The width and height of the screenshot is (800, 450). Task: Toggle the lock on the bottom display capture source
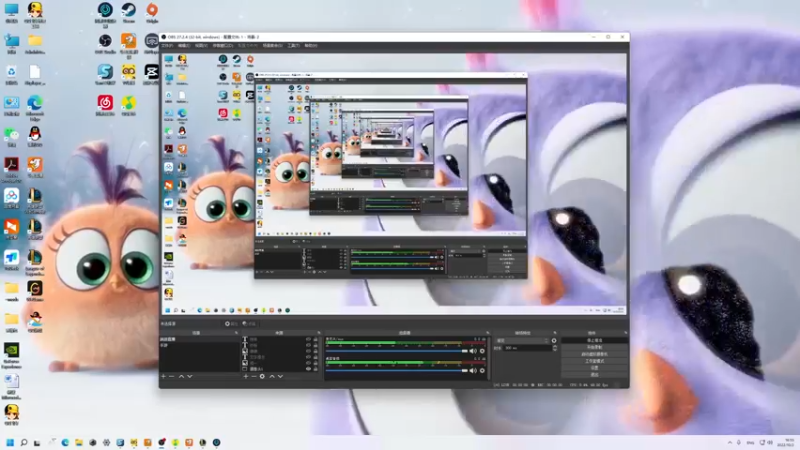(315, 368)
